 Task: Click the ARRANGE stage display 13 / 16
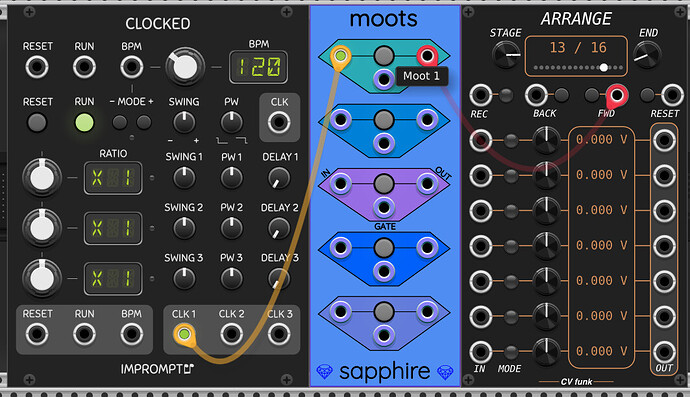pos(576,56)
